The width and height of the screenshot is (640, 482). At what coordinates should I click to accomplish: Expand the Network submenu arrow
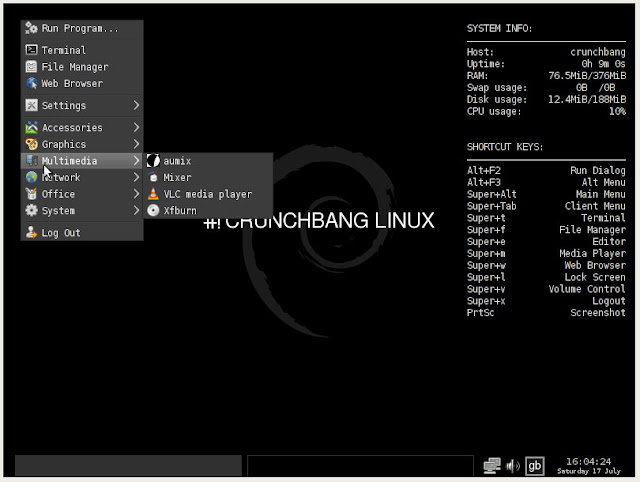point(136,177)
